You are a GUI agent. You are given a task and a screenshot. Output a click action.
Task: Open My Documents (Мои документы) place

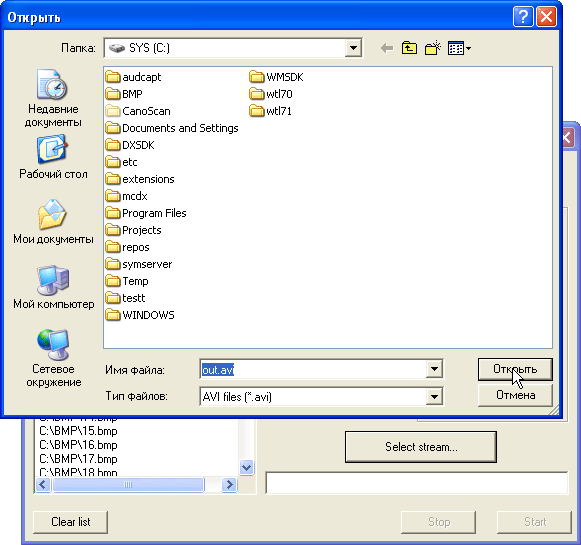[x=53, y=222]
